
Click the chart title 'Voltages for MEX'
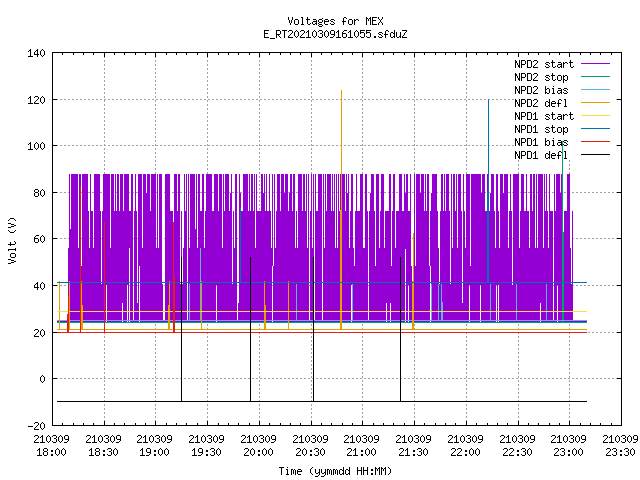335,21
